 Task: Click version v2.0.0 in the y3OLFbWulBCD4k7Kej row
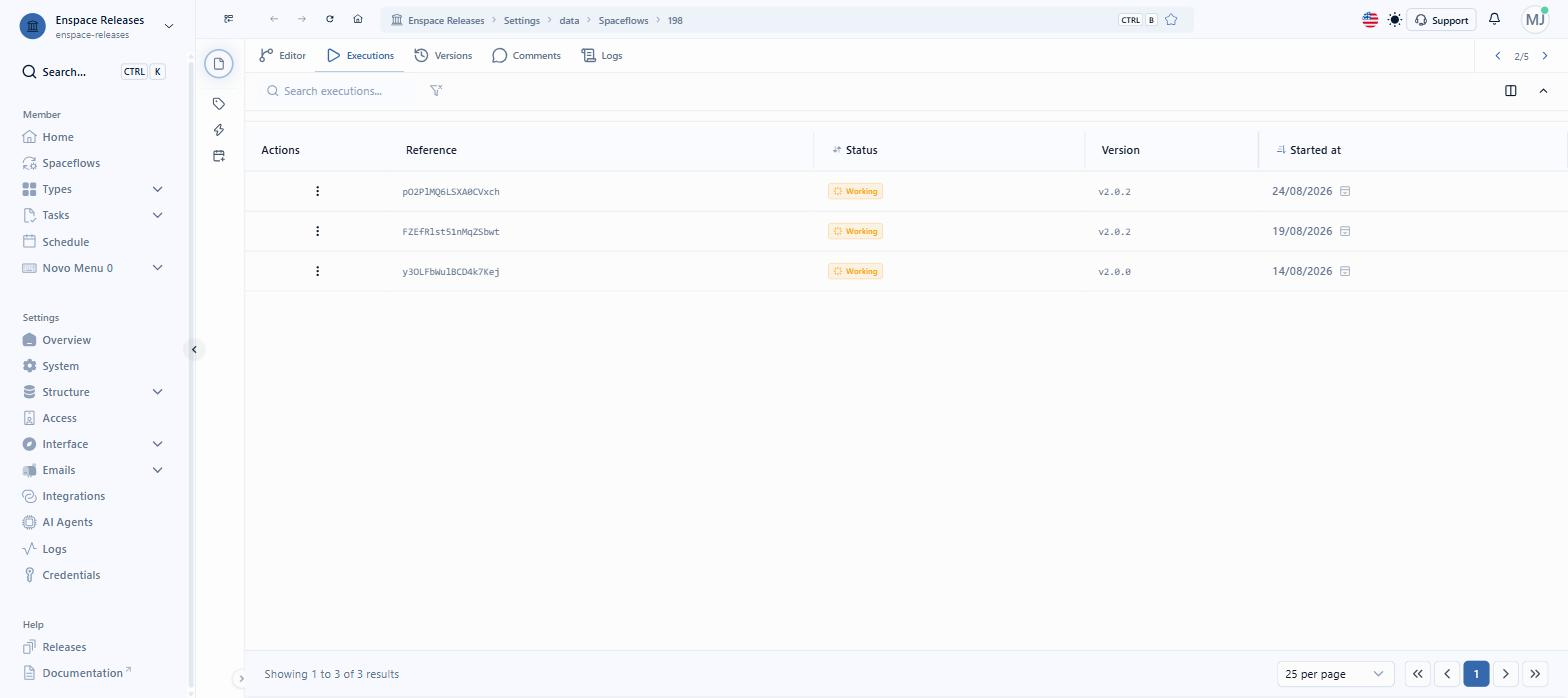(x=1114, y=272)
